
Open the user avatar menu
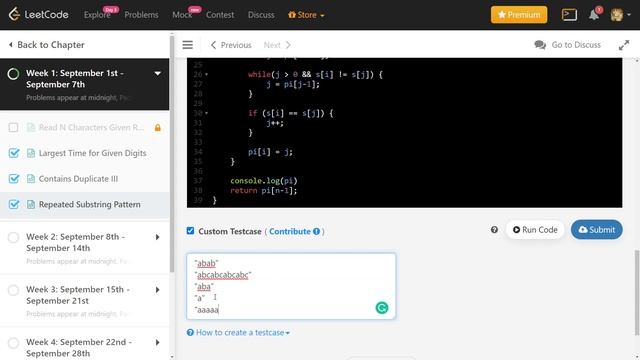[x=620, y=15]
